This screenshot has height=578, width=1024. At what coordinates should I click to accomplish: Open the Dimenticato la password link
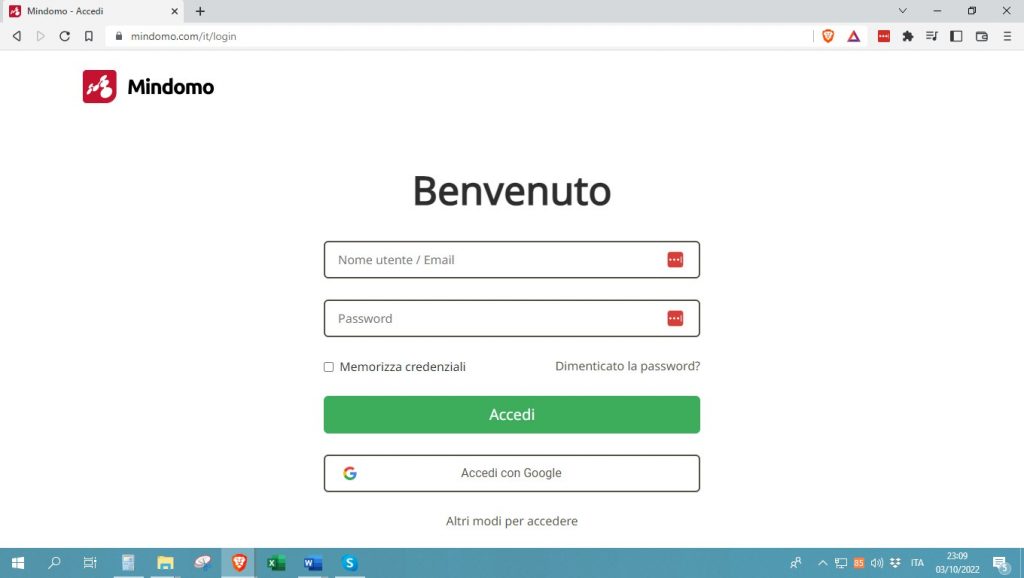pos(627,366)
